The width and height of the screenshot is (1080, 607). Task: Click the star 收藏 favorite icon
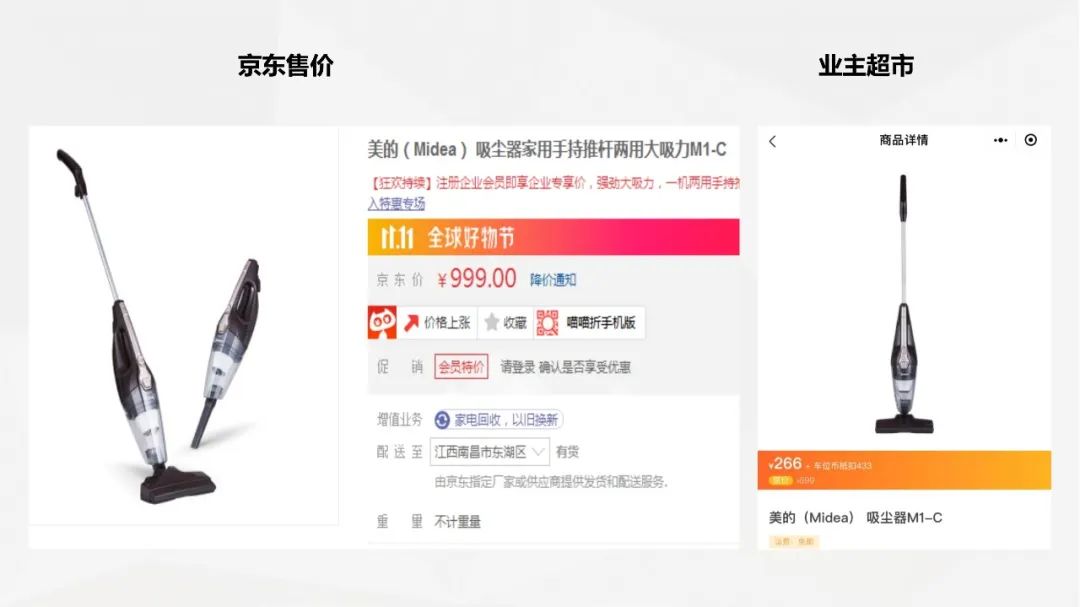(x=491, y=322)
